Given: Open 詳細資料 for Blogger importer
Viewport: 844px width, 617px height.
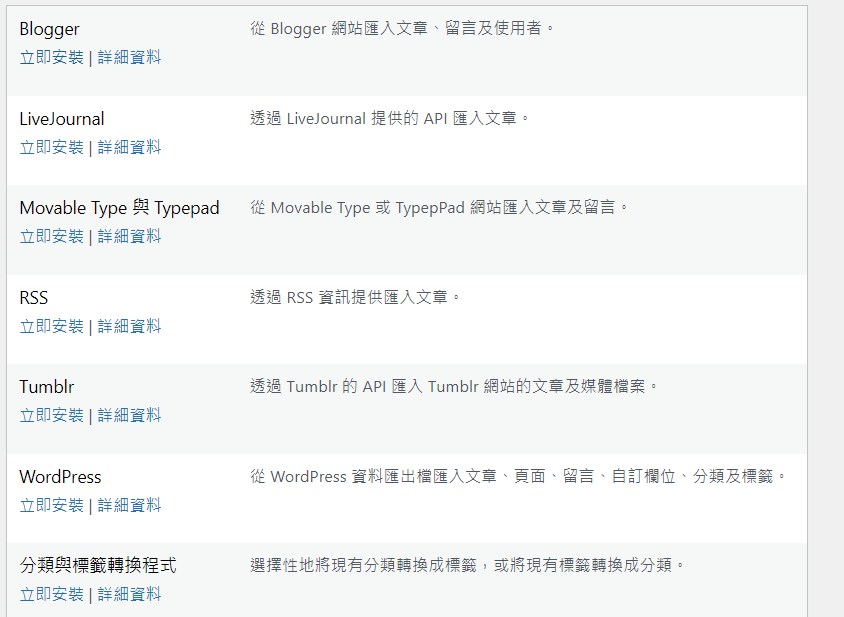Looking at the screenshot, I should point(129,57).
